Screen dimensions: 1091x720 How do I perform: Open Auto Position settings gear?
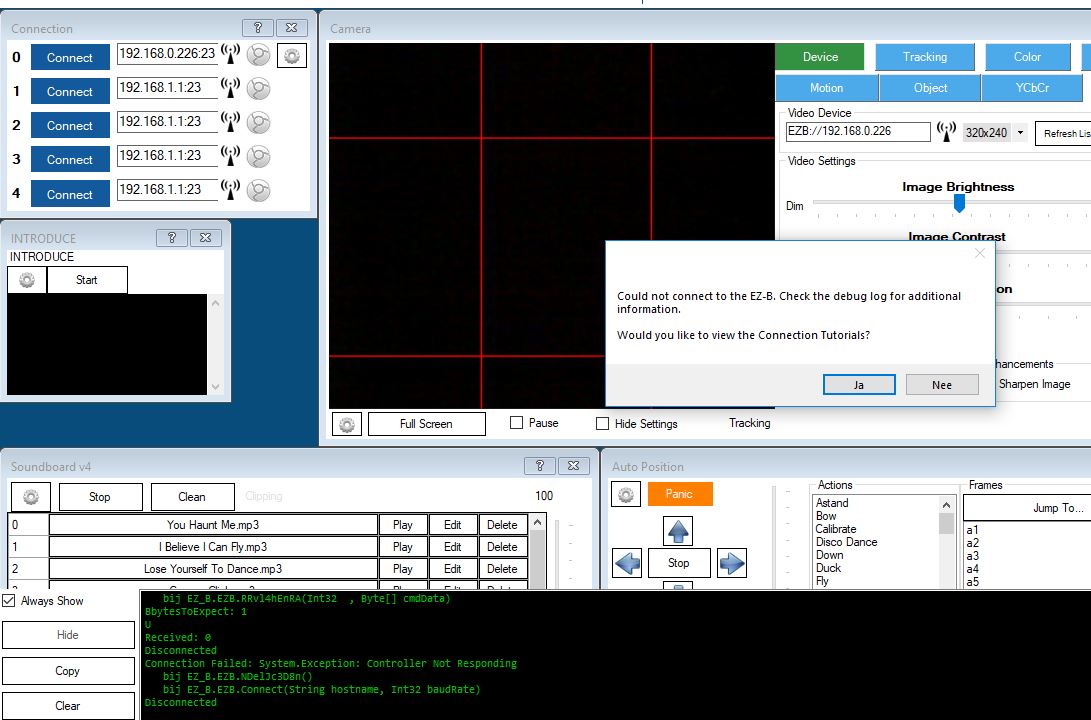click(x=626, y=495)
